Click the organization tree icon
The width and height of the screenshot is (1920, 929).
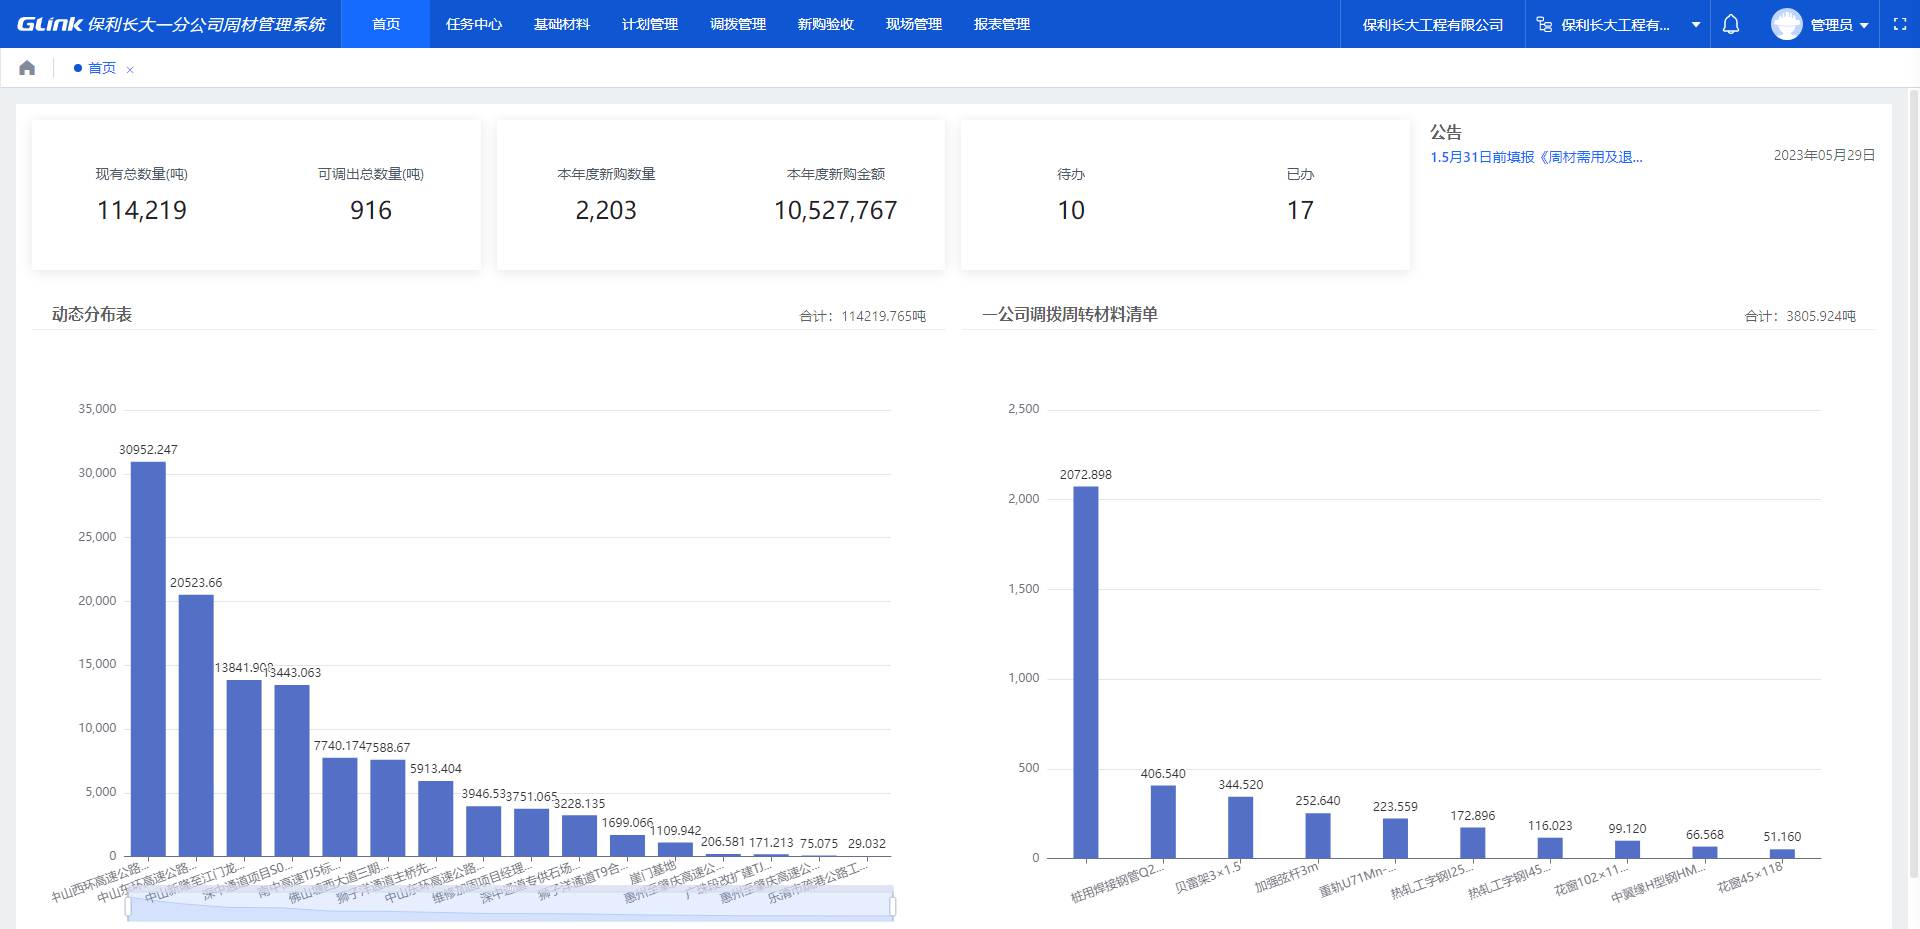(1544, 24)
